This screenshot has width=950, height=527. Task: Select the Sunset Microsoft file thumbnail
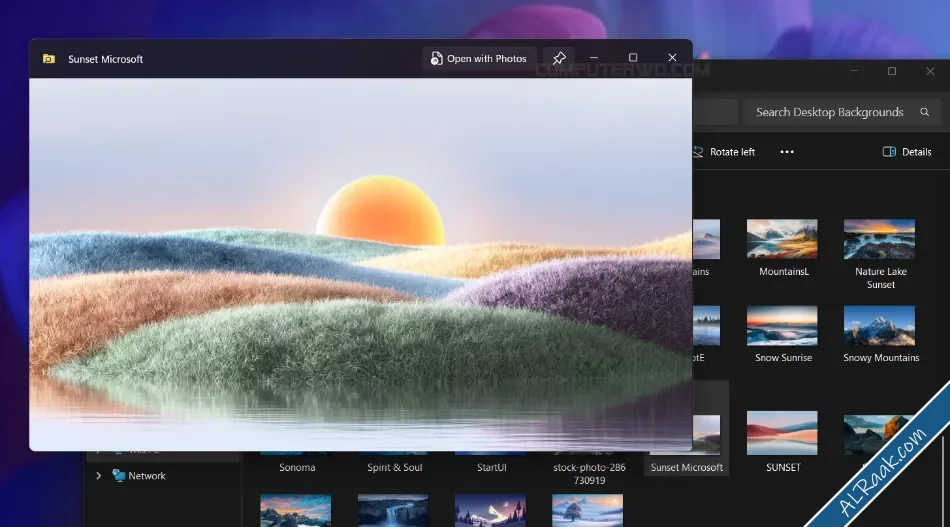[x=706, y=434]
